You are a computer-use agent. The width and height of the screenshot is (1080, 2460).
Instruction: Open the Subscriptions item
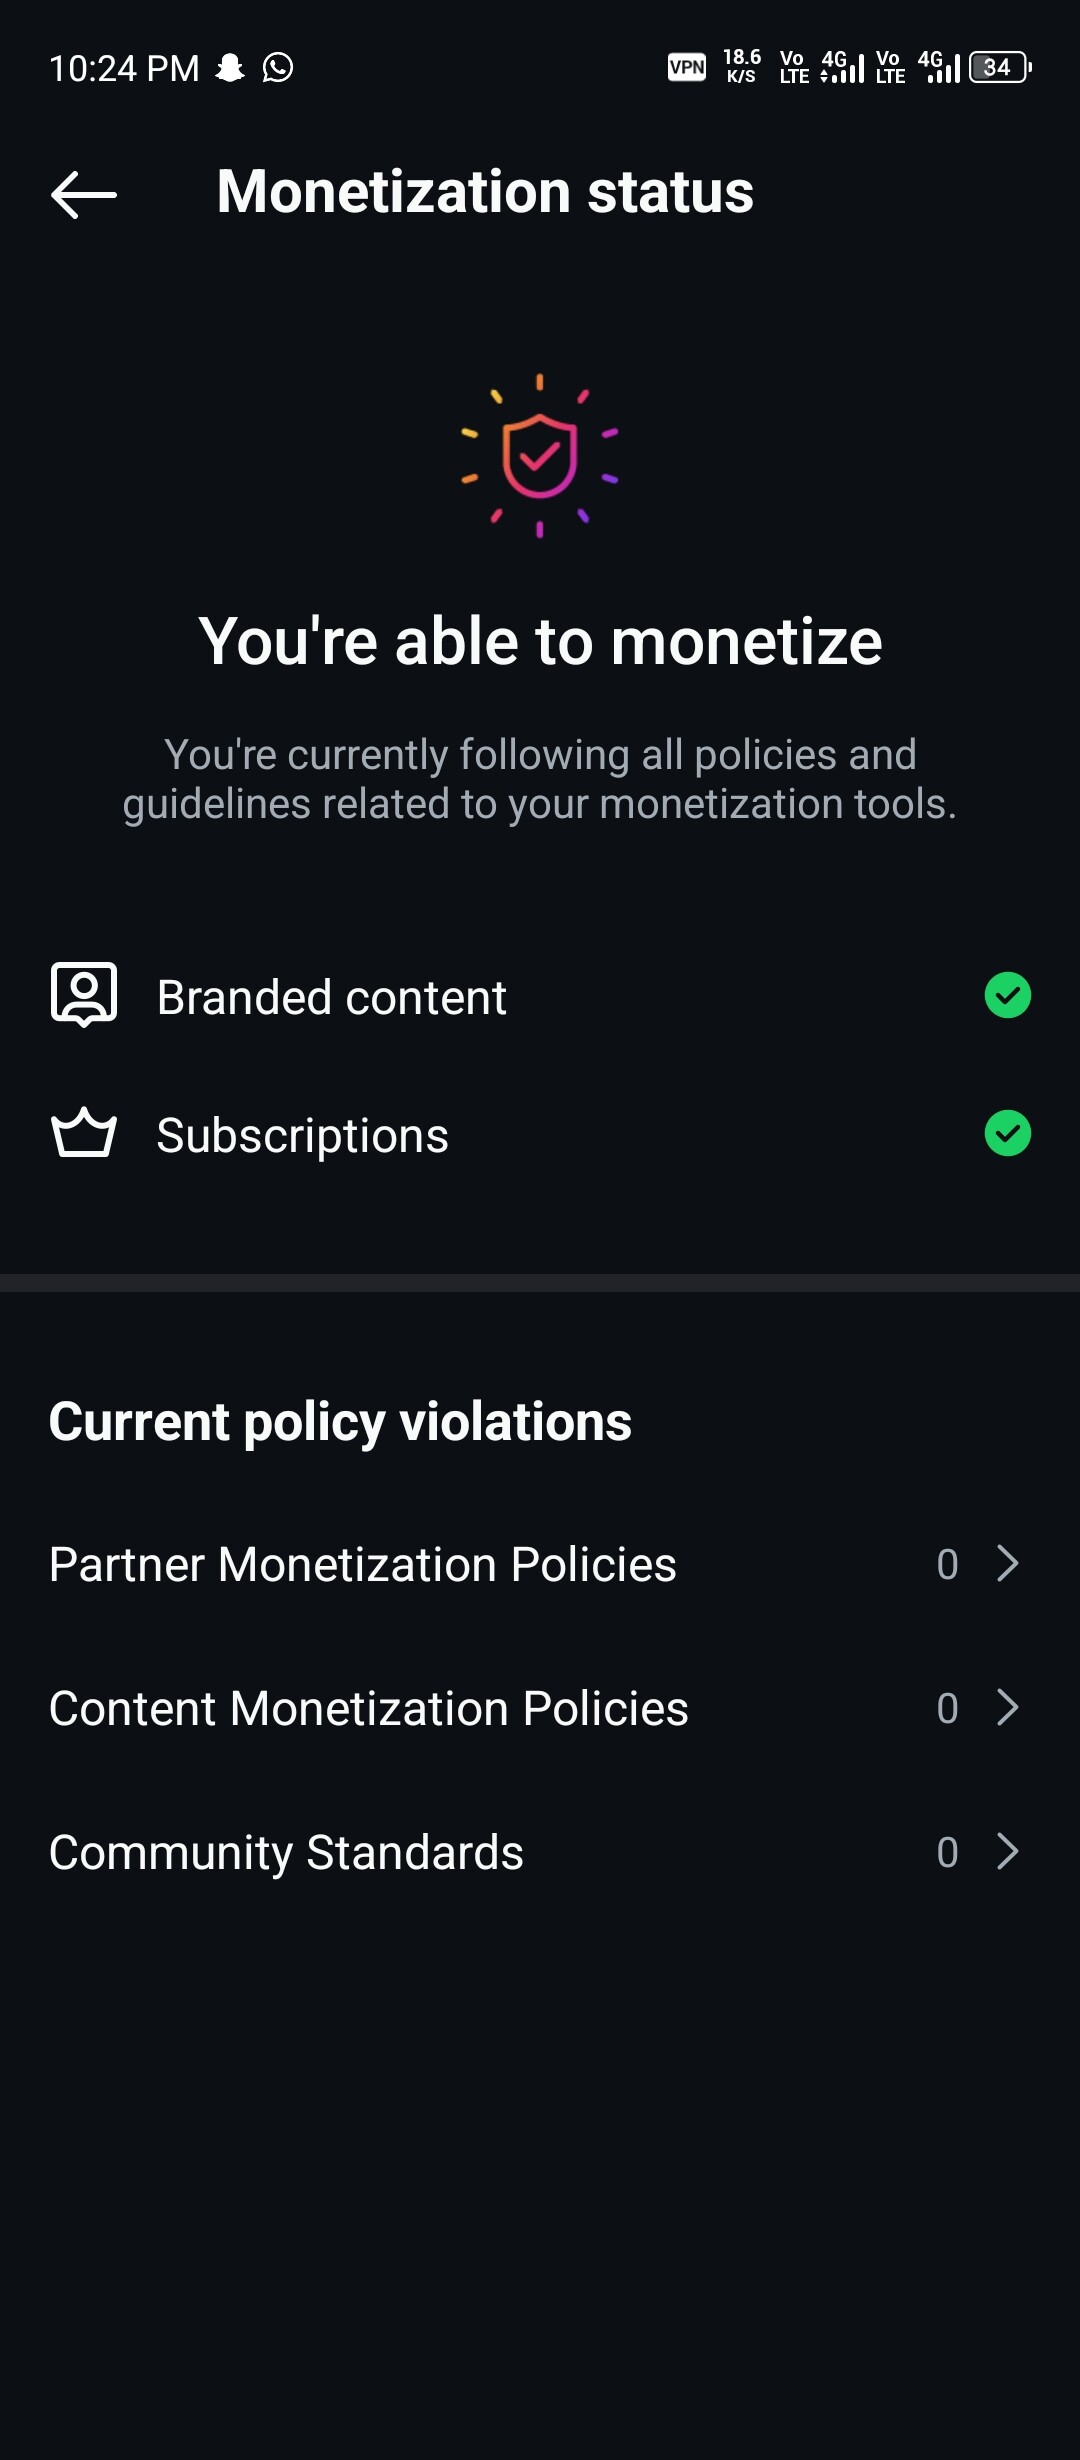click(303, 1135)
